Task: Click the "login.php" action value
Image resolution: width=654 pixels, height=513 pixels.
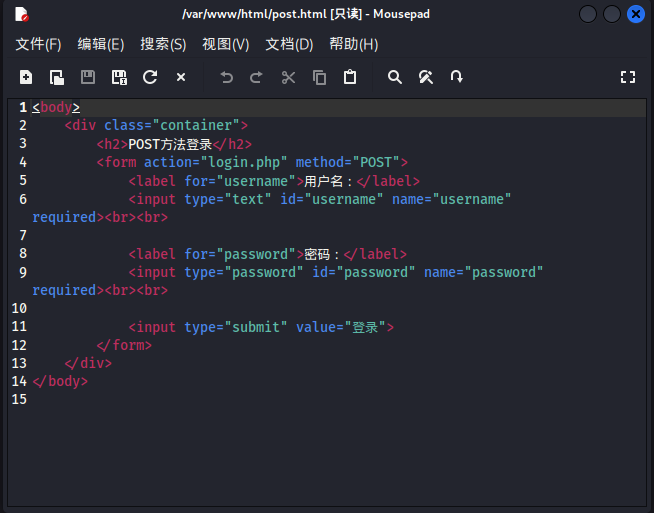Action: click(x=244, y=162)
